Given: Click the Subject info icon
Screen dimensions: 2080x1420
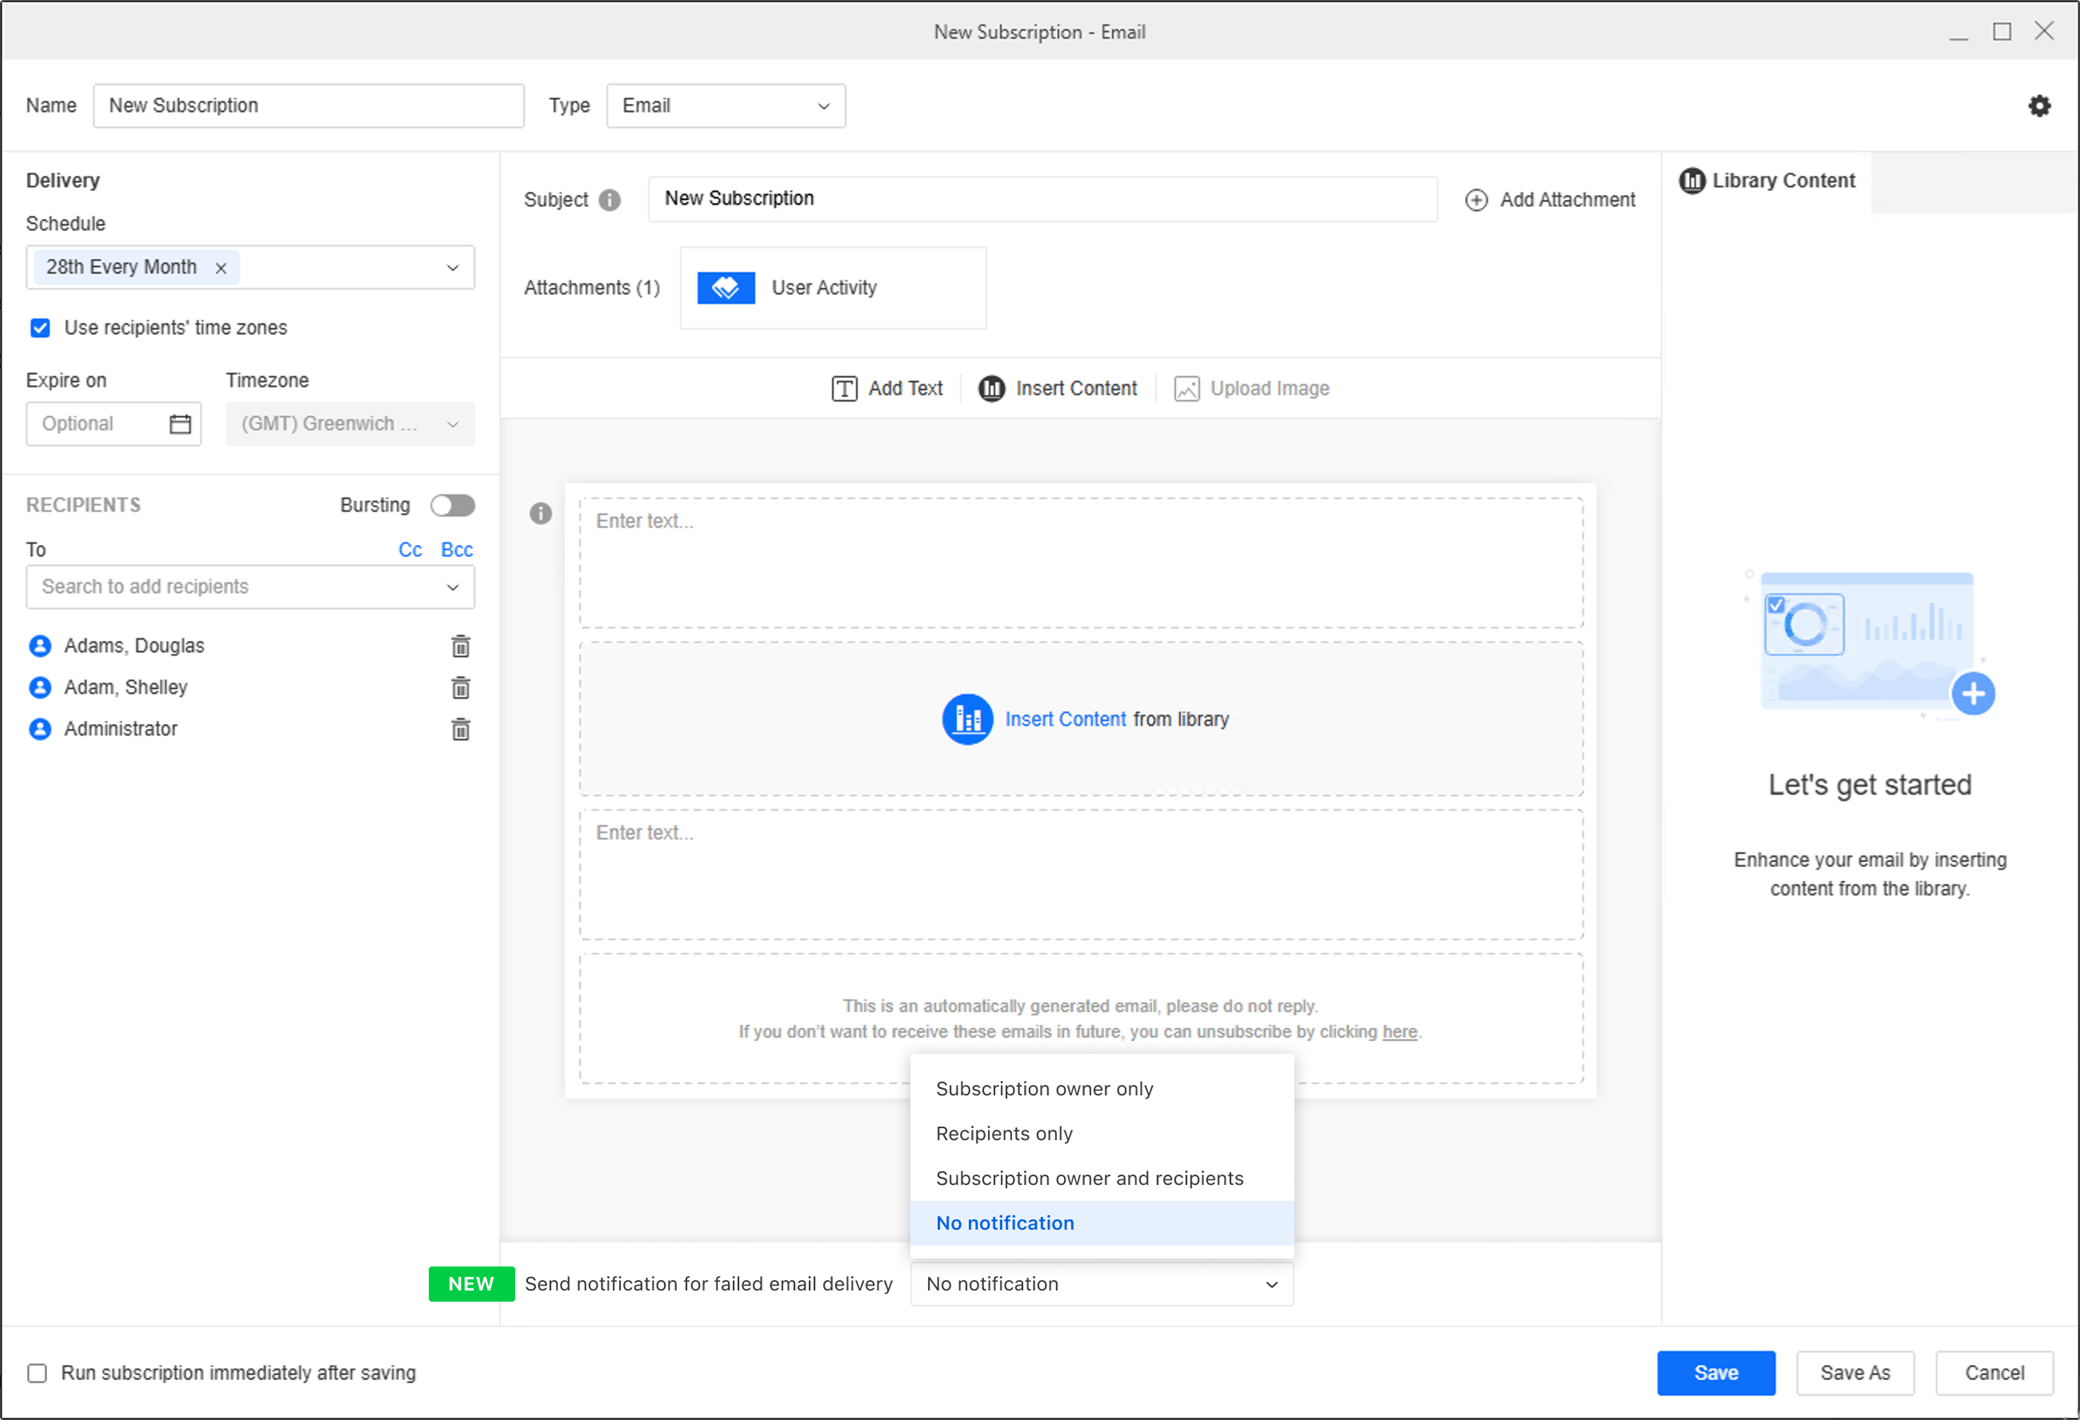Looking at the screenshot, I should click(609, 200).
